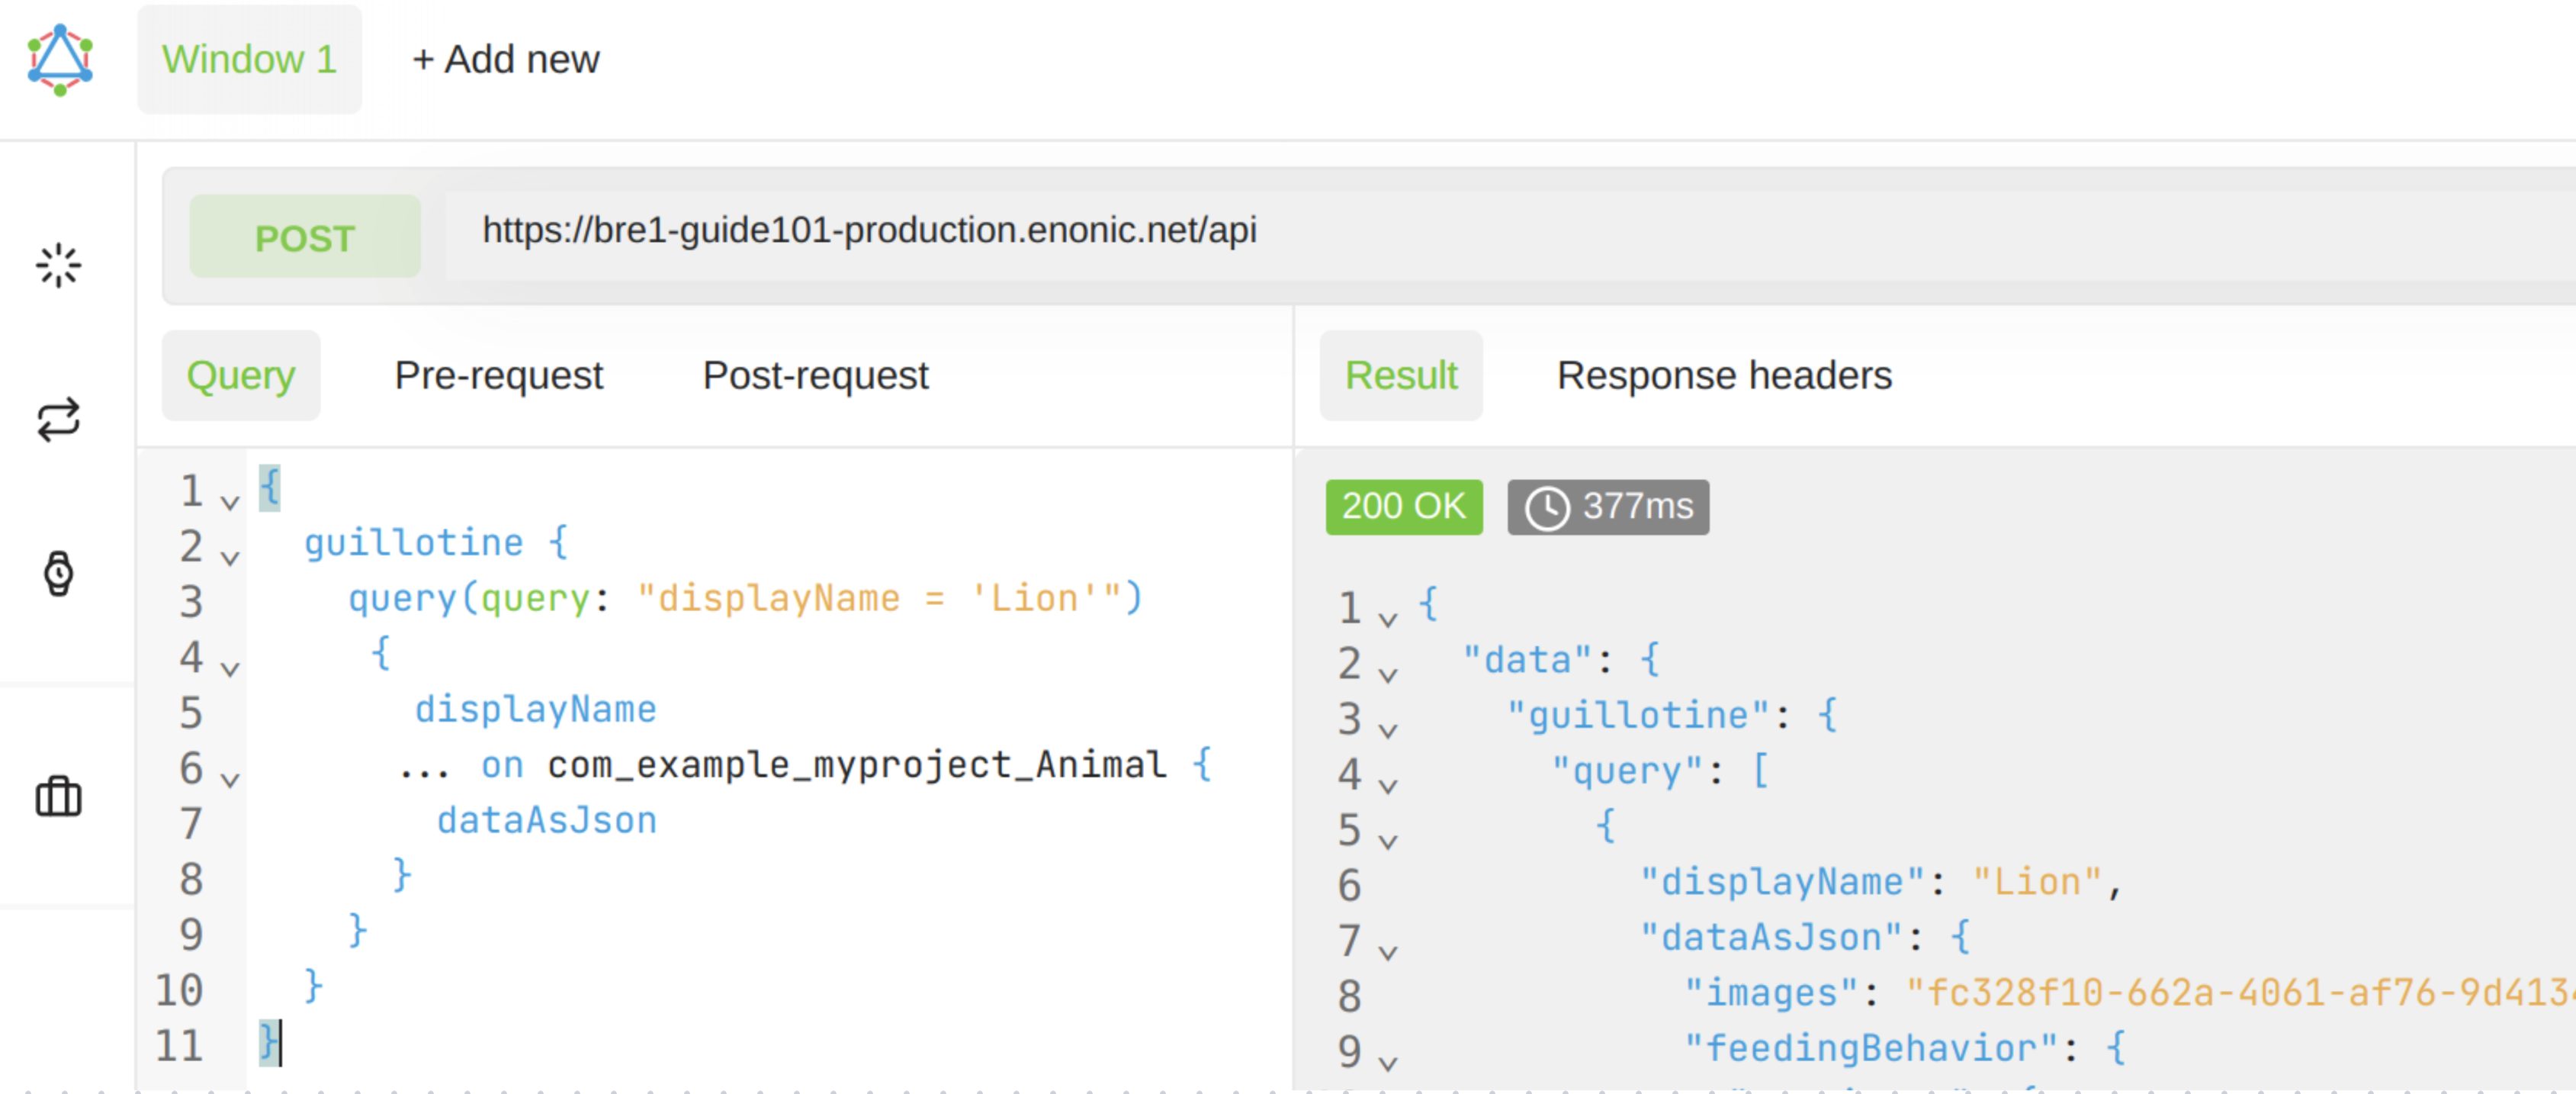Open the Query tab
The height and width of the screenshot is (1094, 2576).
(x=241, y=376)
